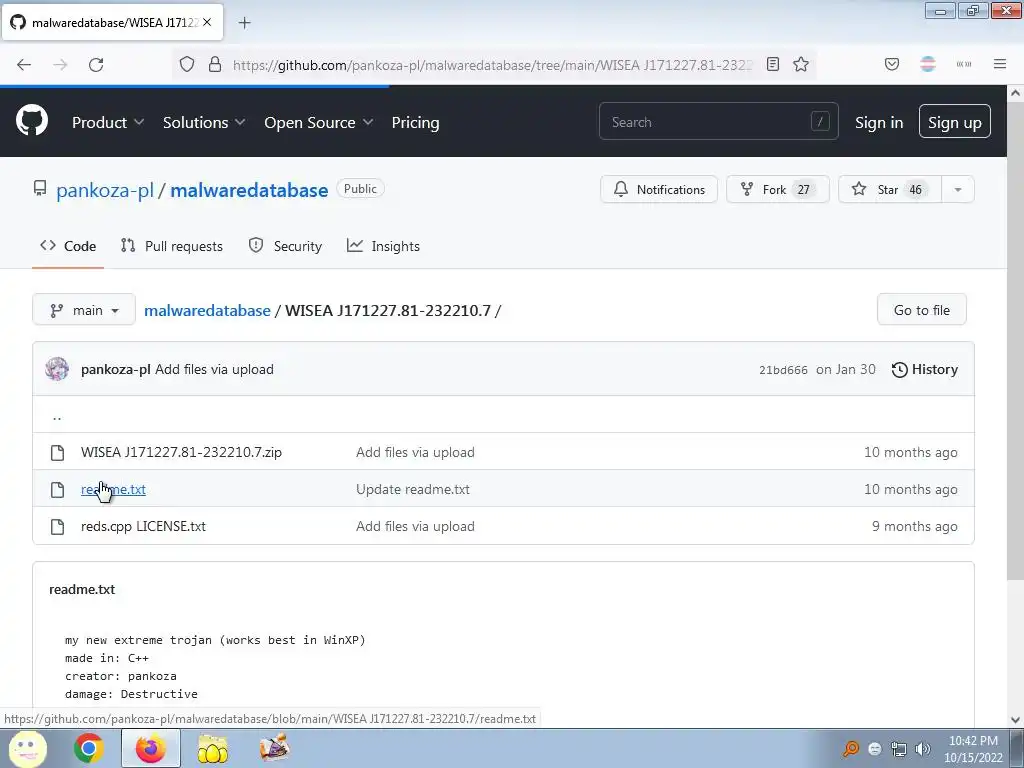The image size is (1024, 768).
Task: Expand the Solutions menu
Action: [x=204, y=122]
